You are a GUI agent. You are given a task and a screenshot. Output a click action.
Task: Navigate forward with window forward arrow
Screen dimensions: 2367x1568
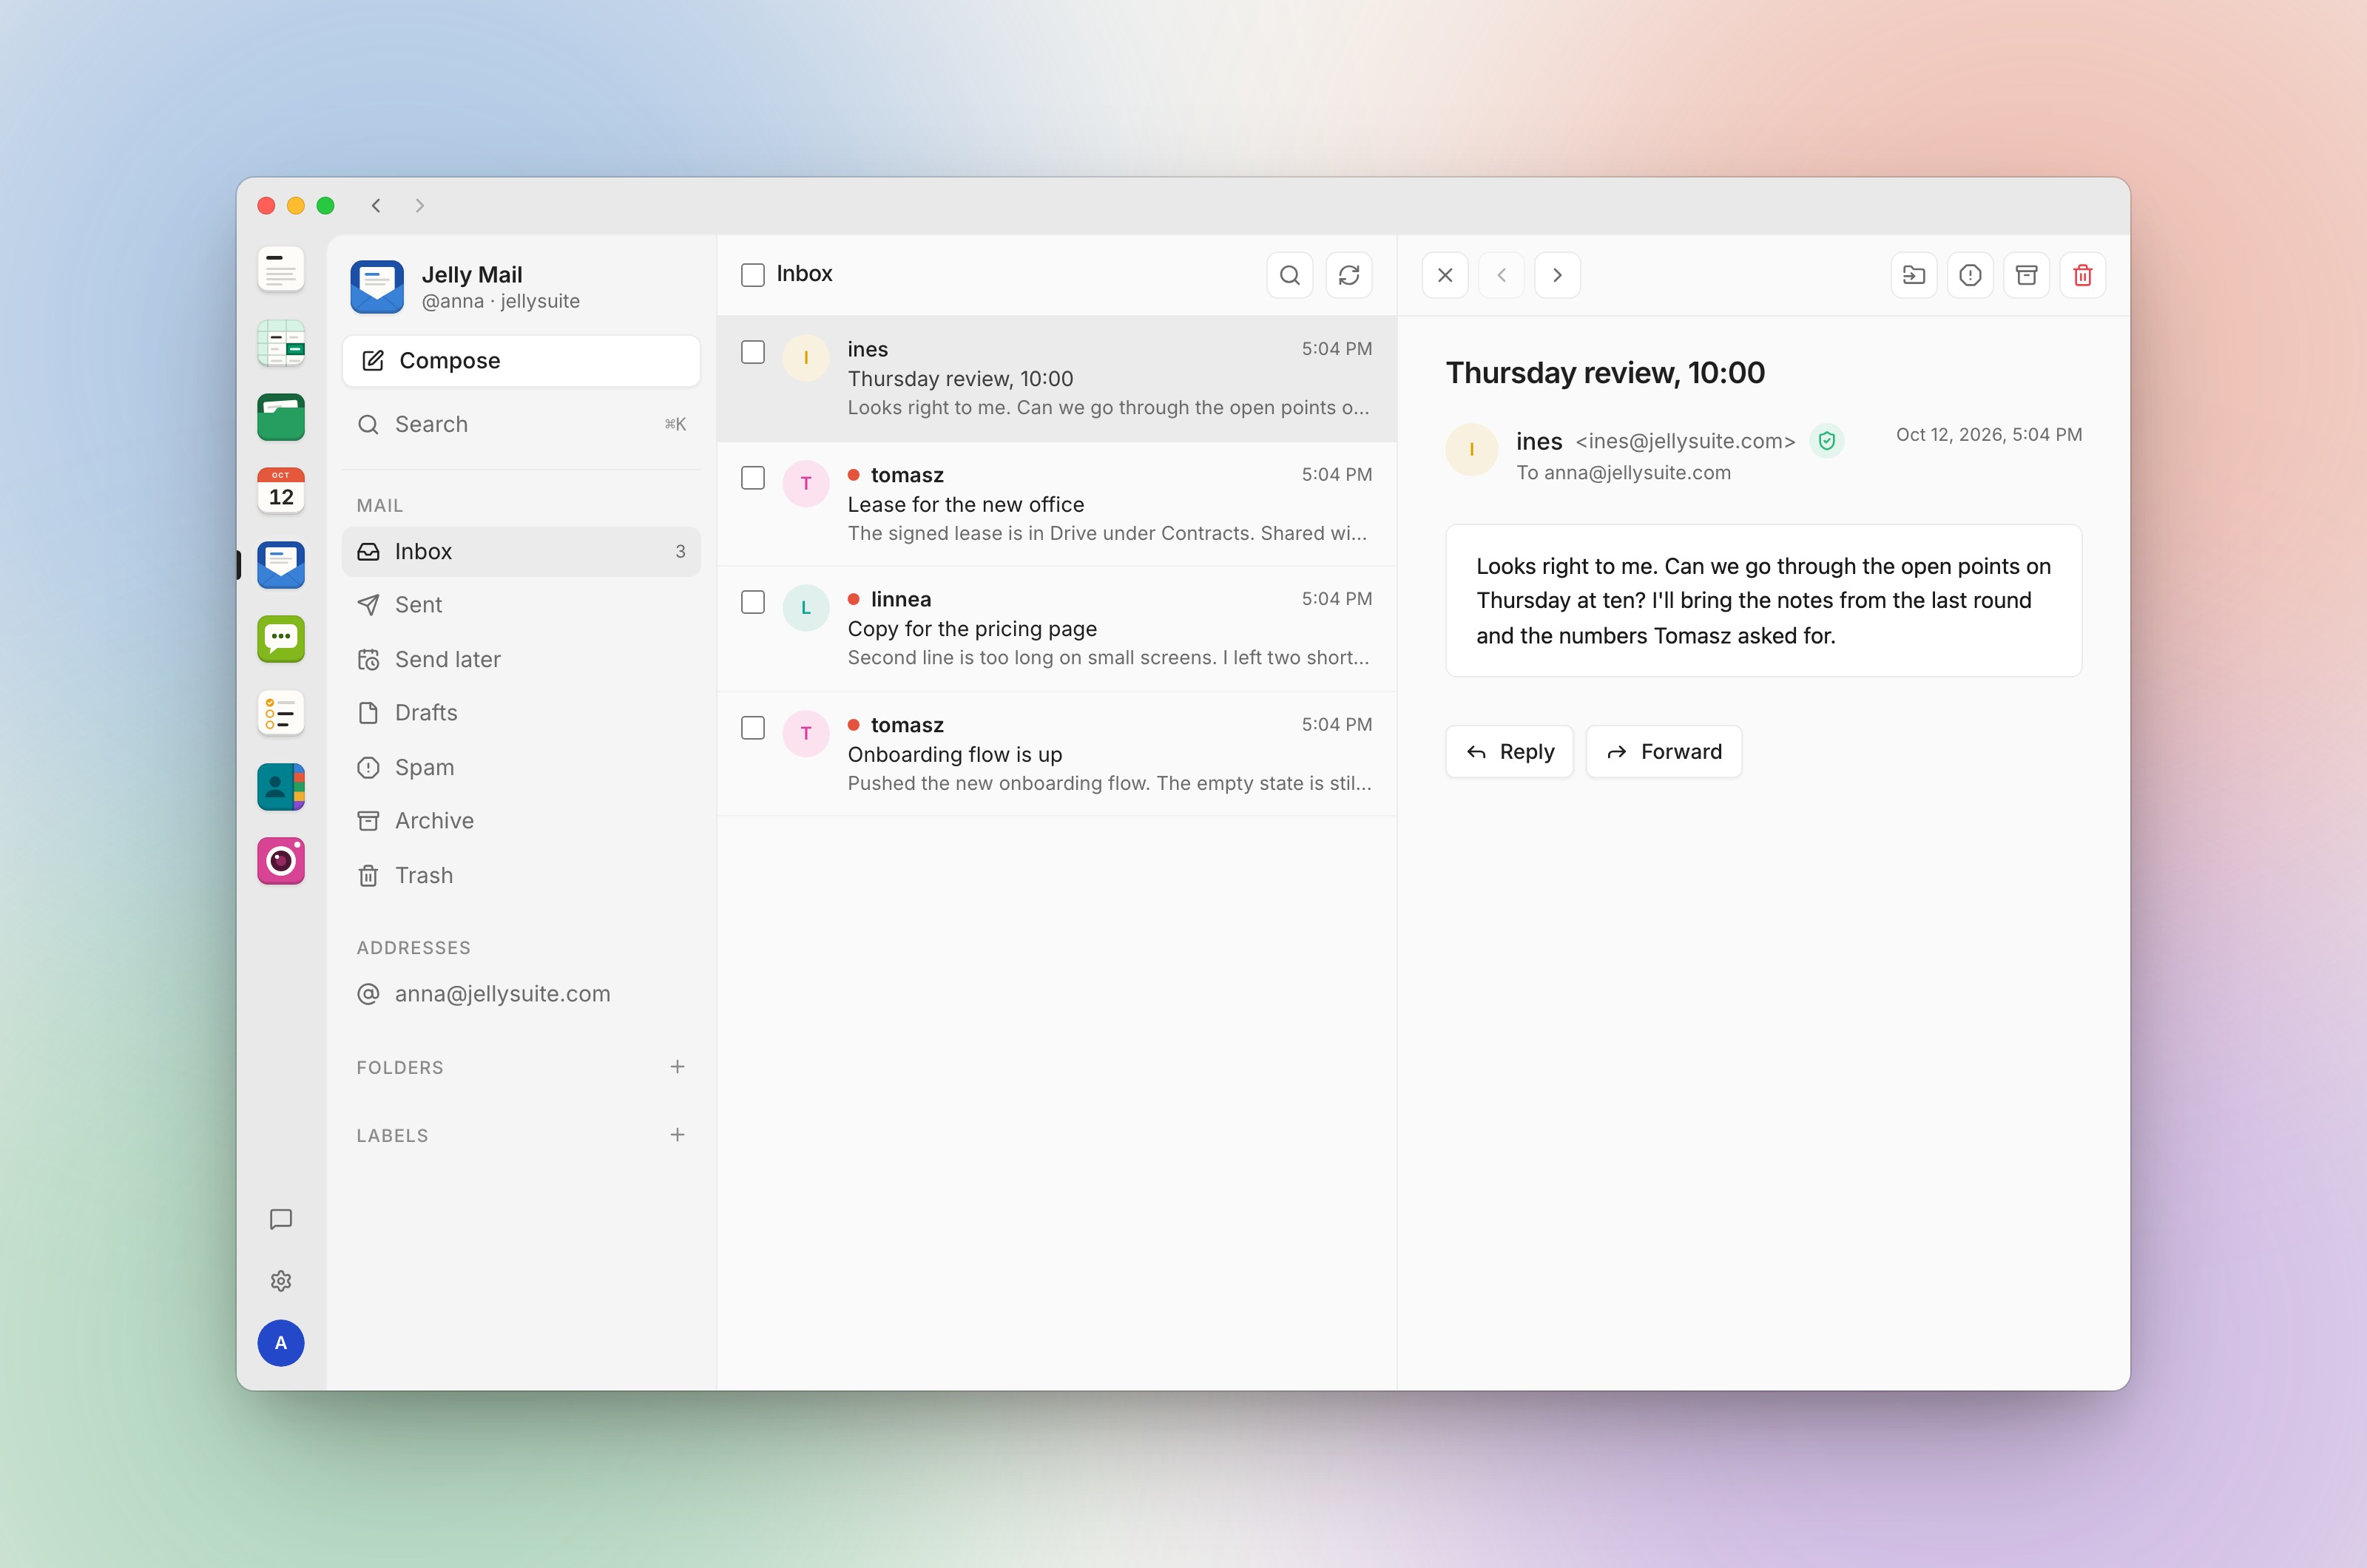click(x=420, y=206)
